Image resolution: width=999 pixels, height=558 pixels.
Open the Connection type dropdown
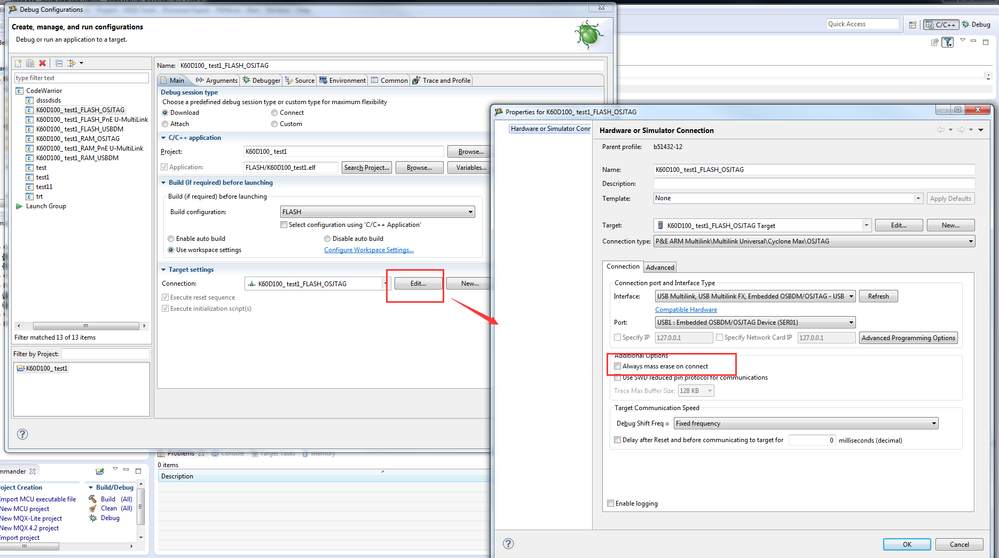(814, 241)
